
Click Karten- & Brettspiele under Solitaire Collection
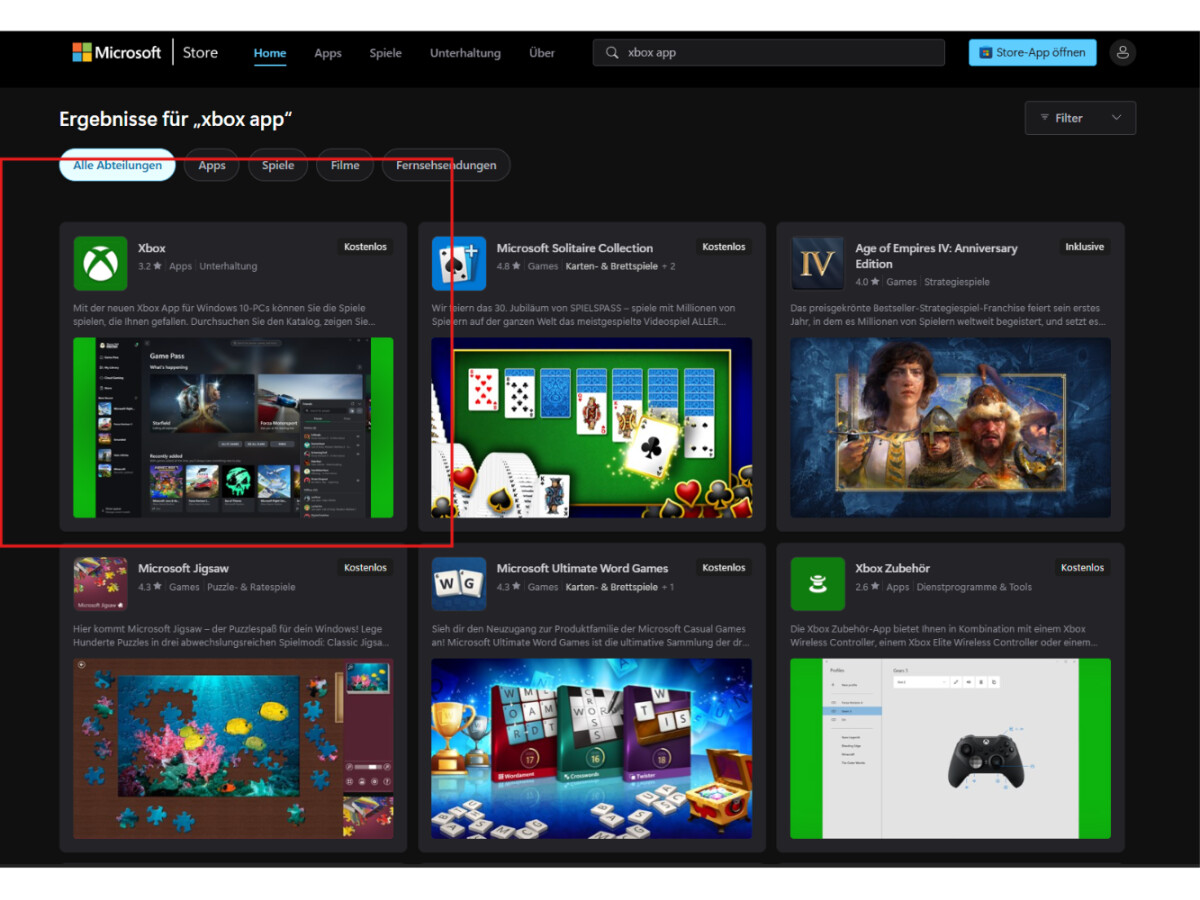[x=611, y=266]
